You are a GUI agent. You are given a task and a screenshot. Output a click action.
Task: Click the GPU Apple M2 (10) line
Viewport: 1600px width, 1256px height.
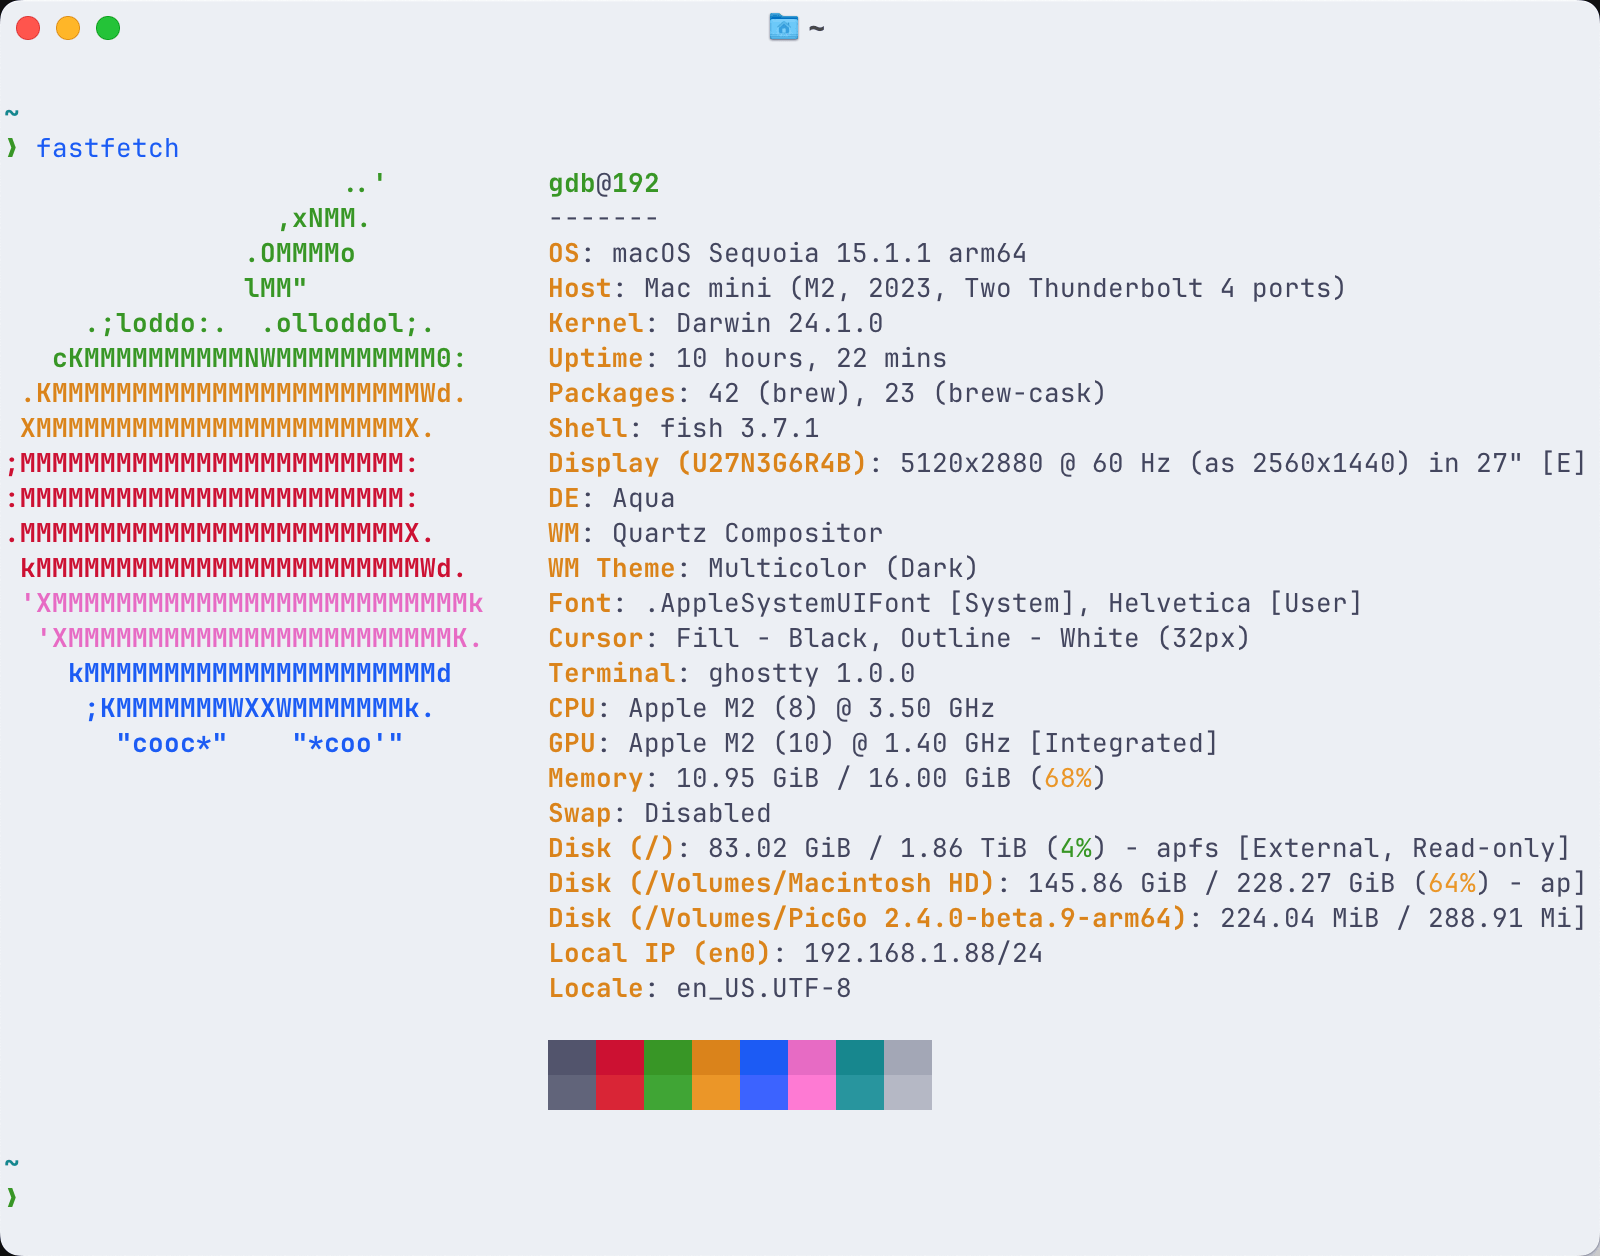pos(883,743)
